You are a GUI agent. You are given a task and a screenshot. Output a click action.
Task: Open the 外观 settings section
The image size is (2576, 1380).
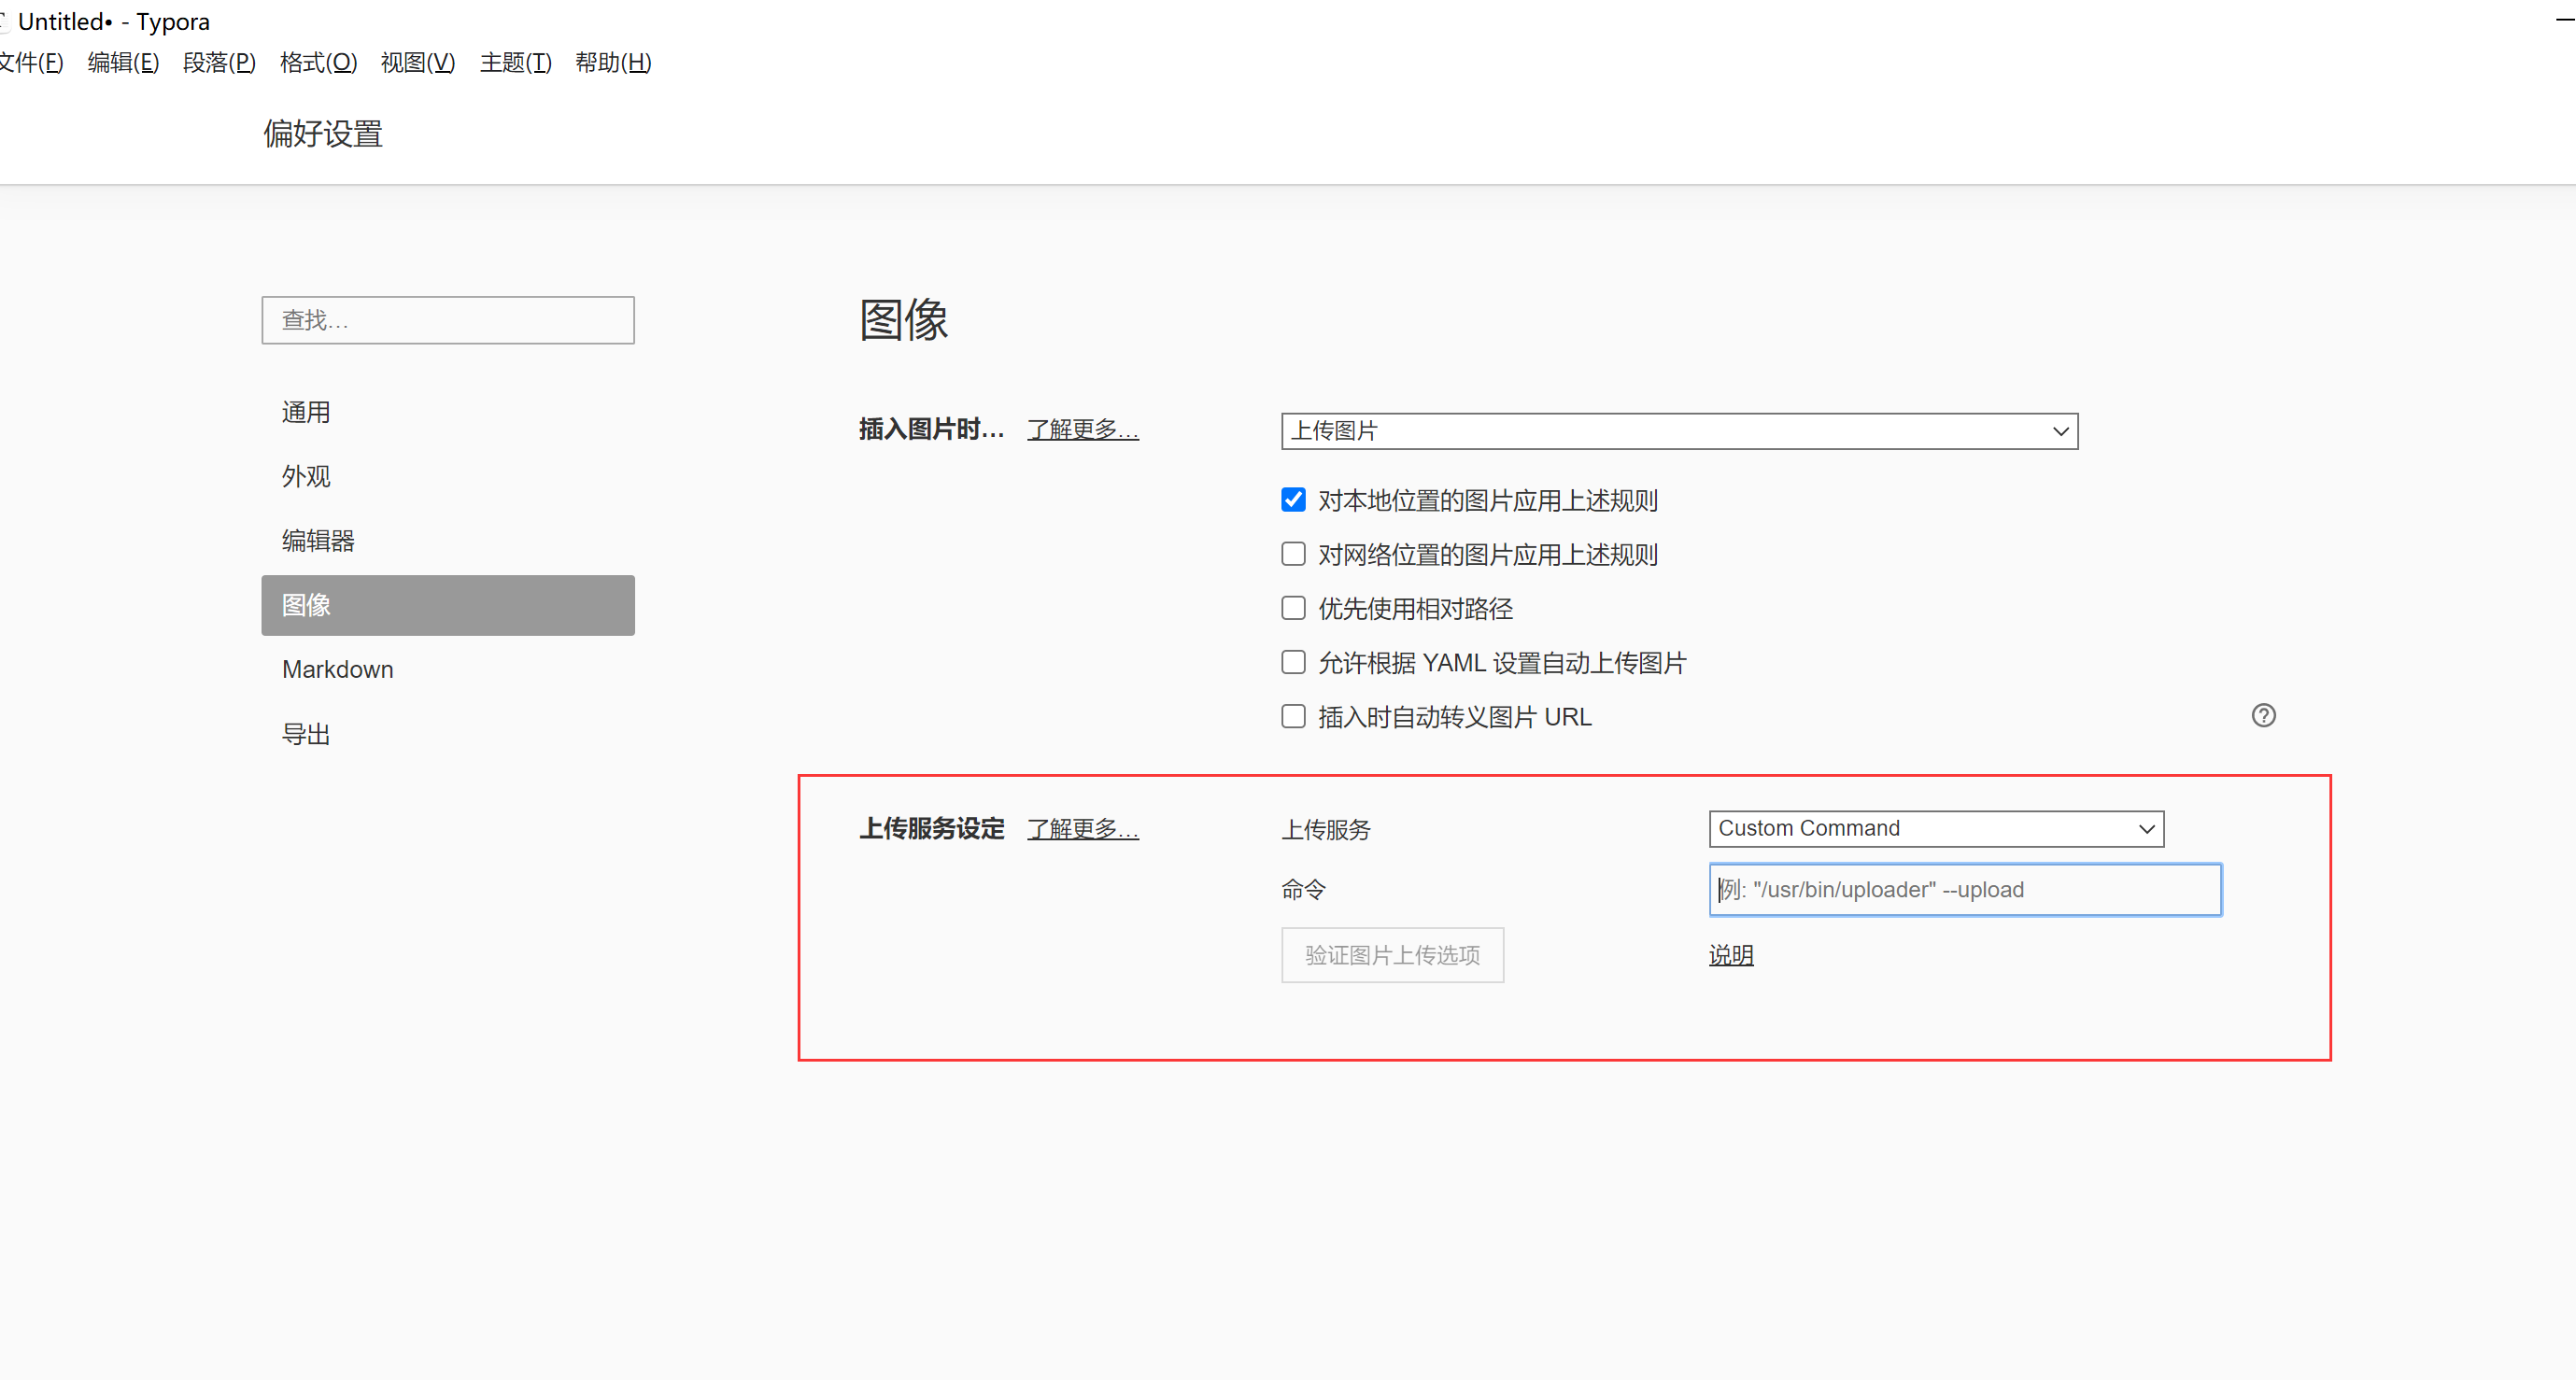306,476
